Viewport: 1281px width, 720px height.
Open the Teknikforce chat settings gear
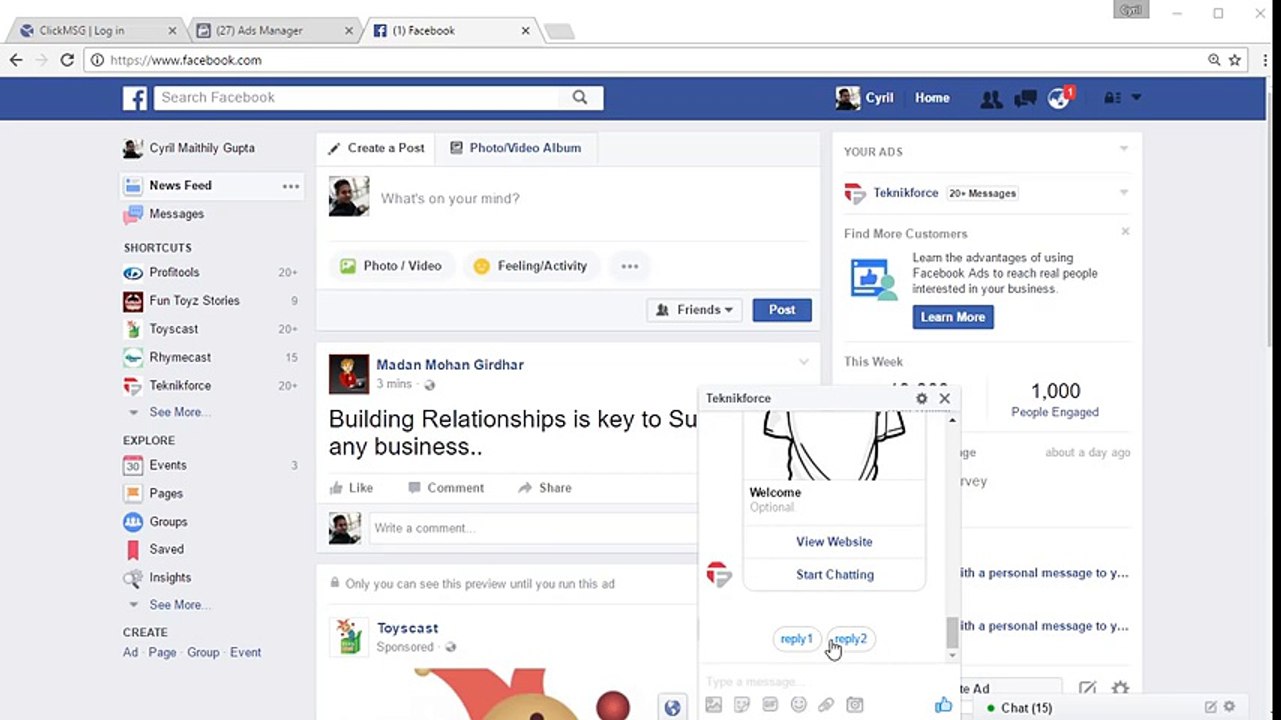(922, 398)
